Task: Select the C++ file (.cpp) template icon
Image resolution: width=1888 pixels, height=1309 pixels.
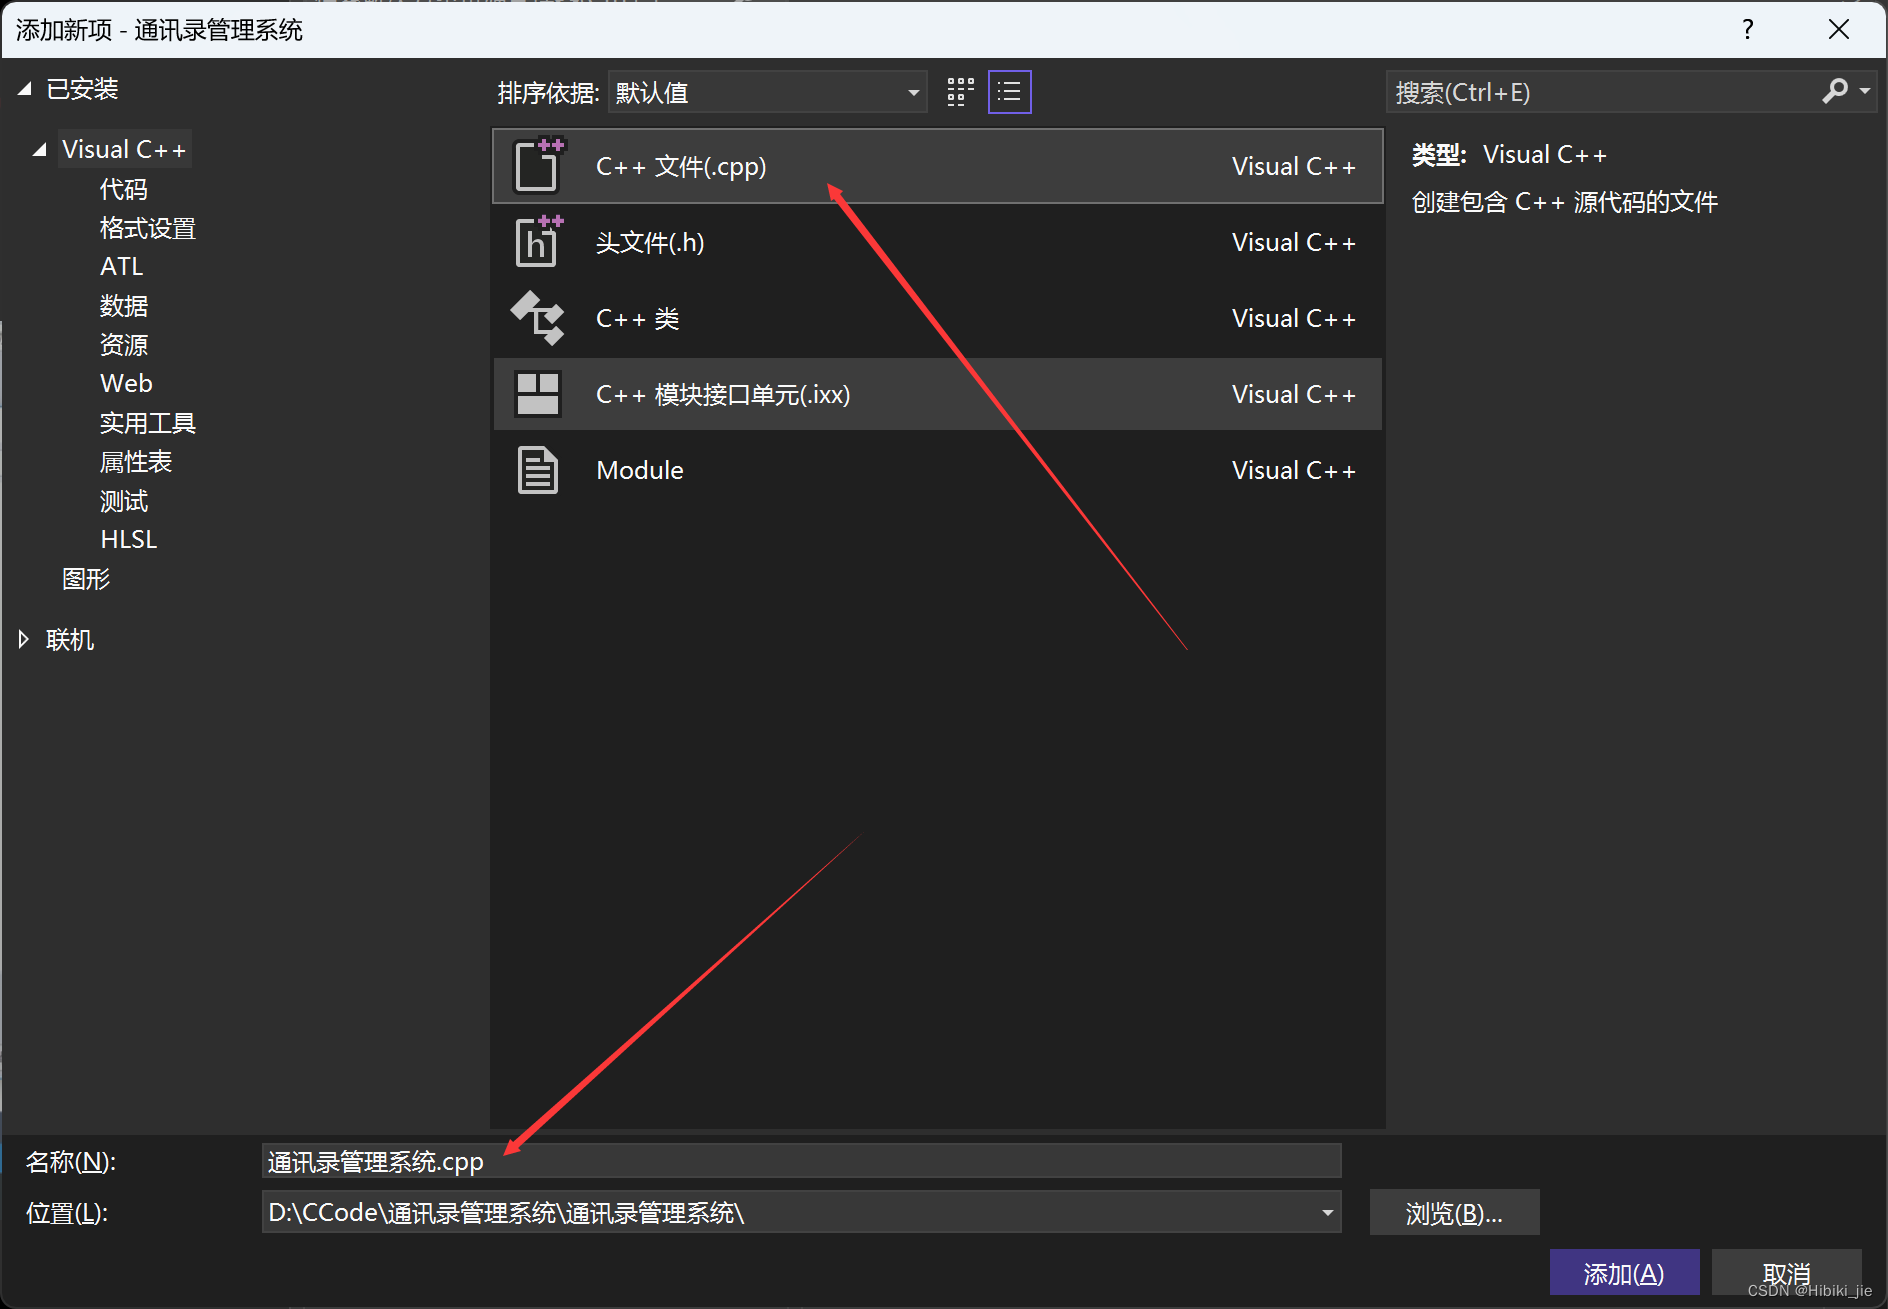Action: click(538, 166)
